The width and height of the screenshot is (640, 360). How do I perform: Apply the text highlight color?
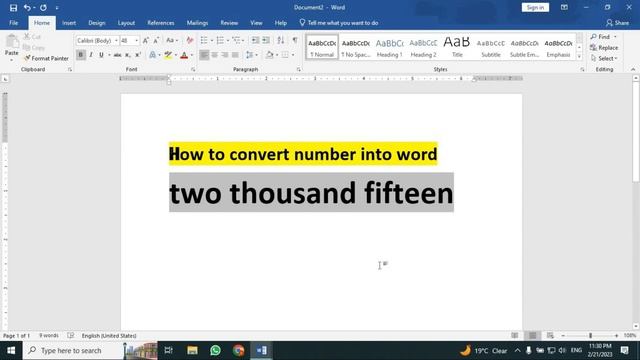coord(168,55)
